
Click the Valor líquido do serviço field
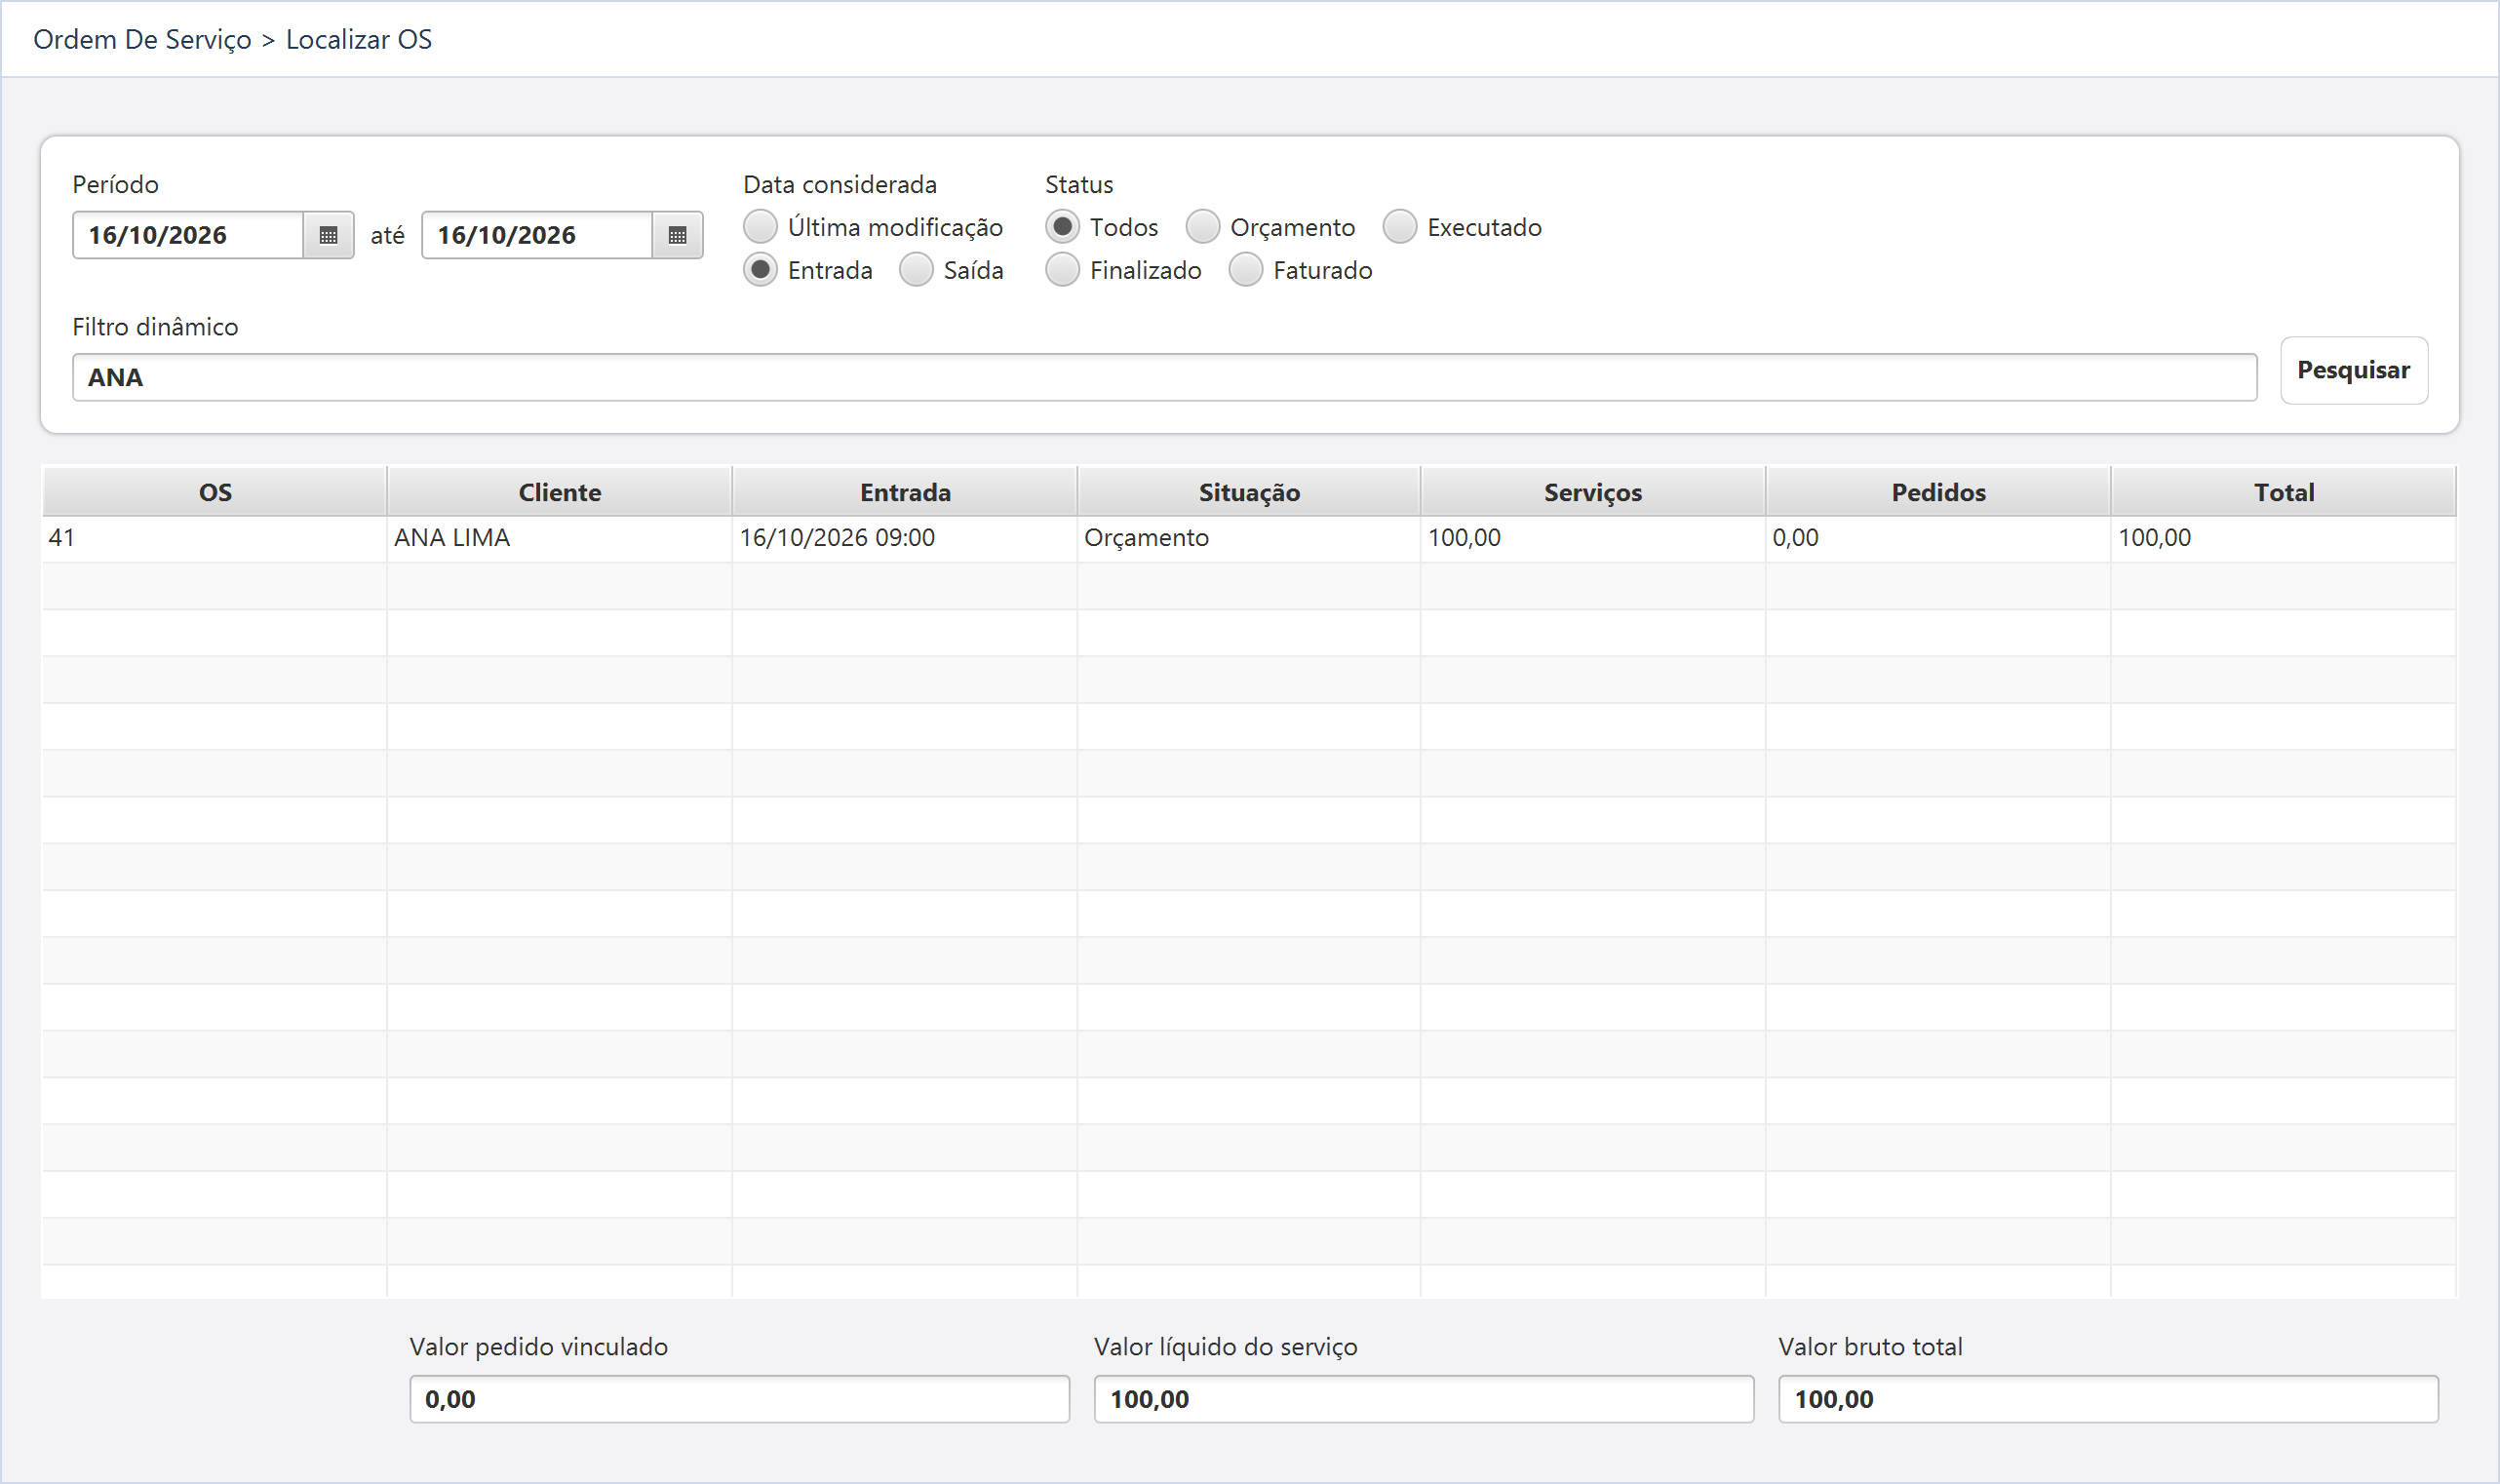point(1424,1399)
